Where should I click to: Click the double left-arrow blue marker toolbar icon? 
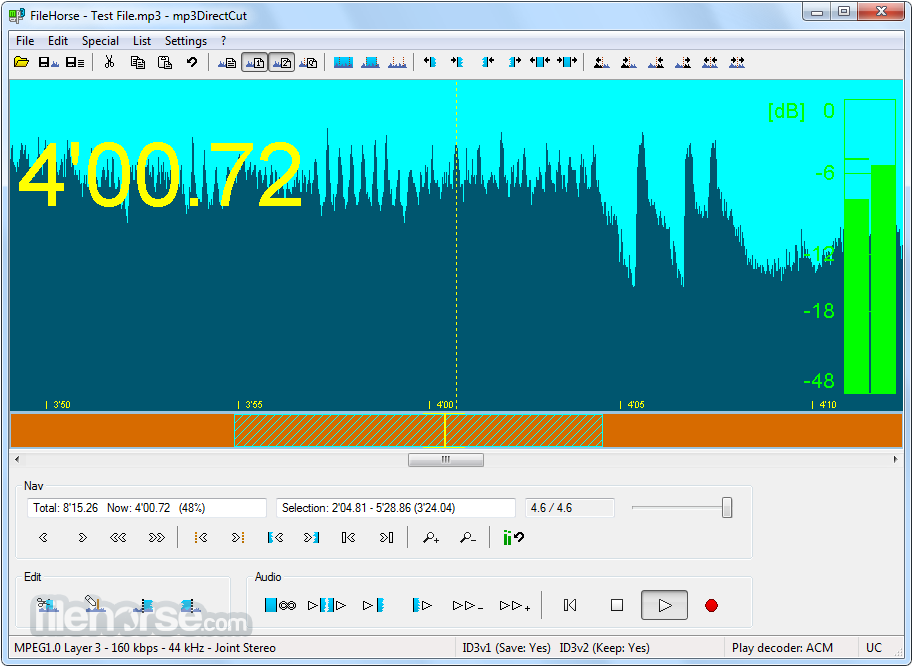[539, 62]
